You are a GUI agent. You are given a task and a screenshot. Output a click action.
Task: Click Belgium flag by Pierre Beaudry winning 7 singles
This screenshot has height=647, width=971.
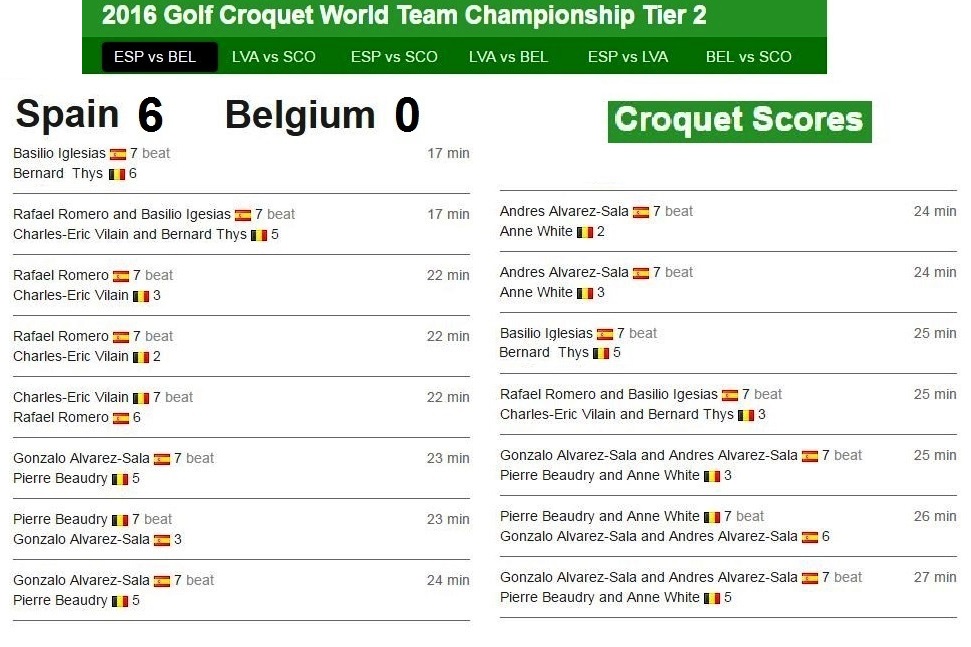tap(120, 520)
